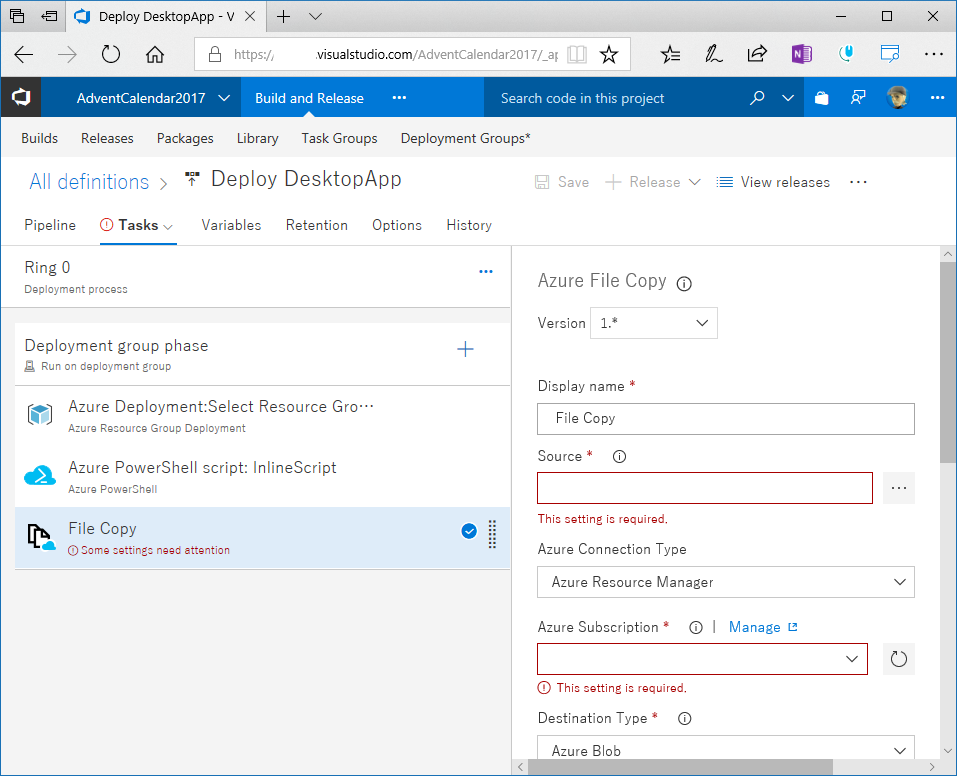Click the Source browse ellipsis button

[x=898, y=488]
